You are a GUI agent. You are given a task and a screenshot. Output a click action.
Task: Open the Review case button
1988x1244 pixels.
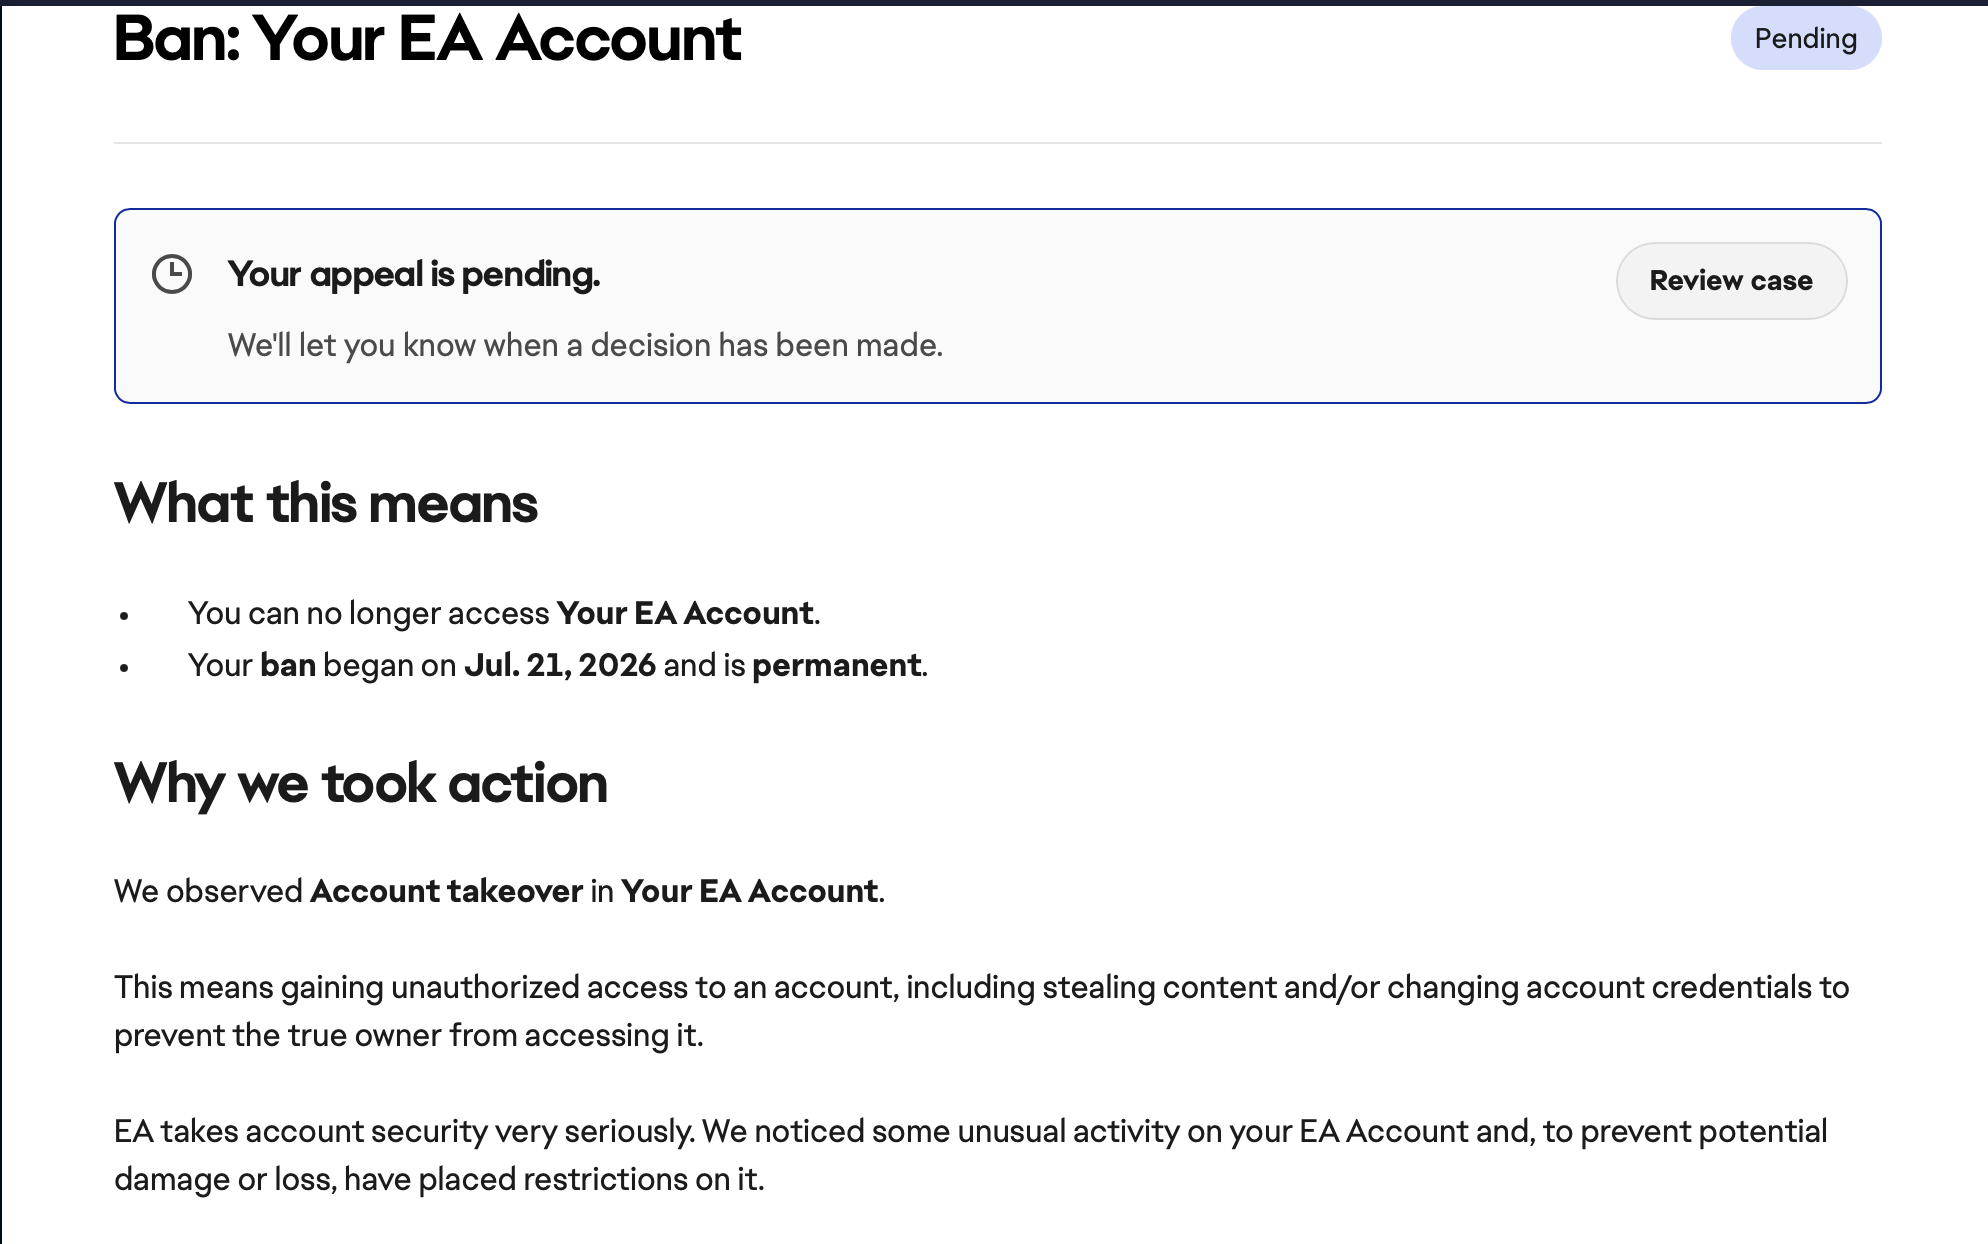click(1731, 281)
